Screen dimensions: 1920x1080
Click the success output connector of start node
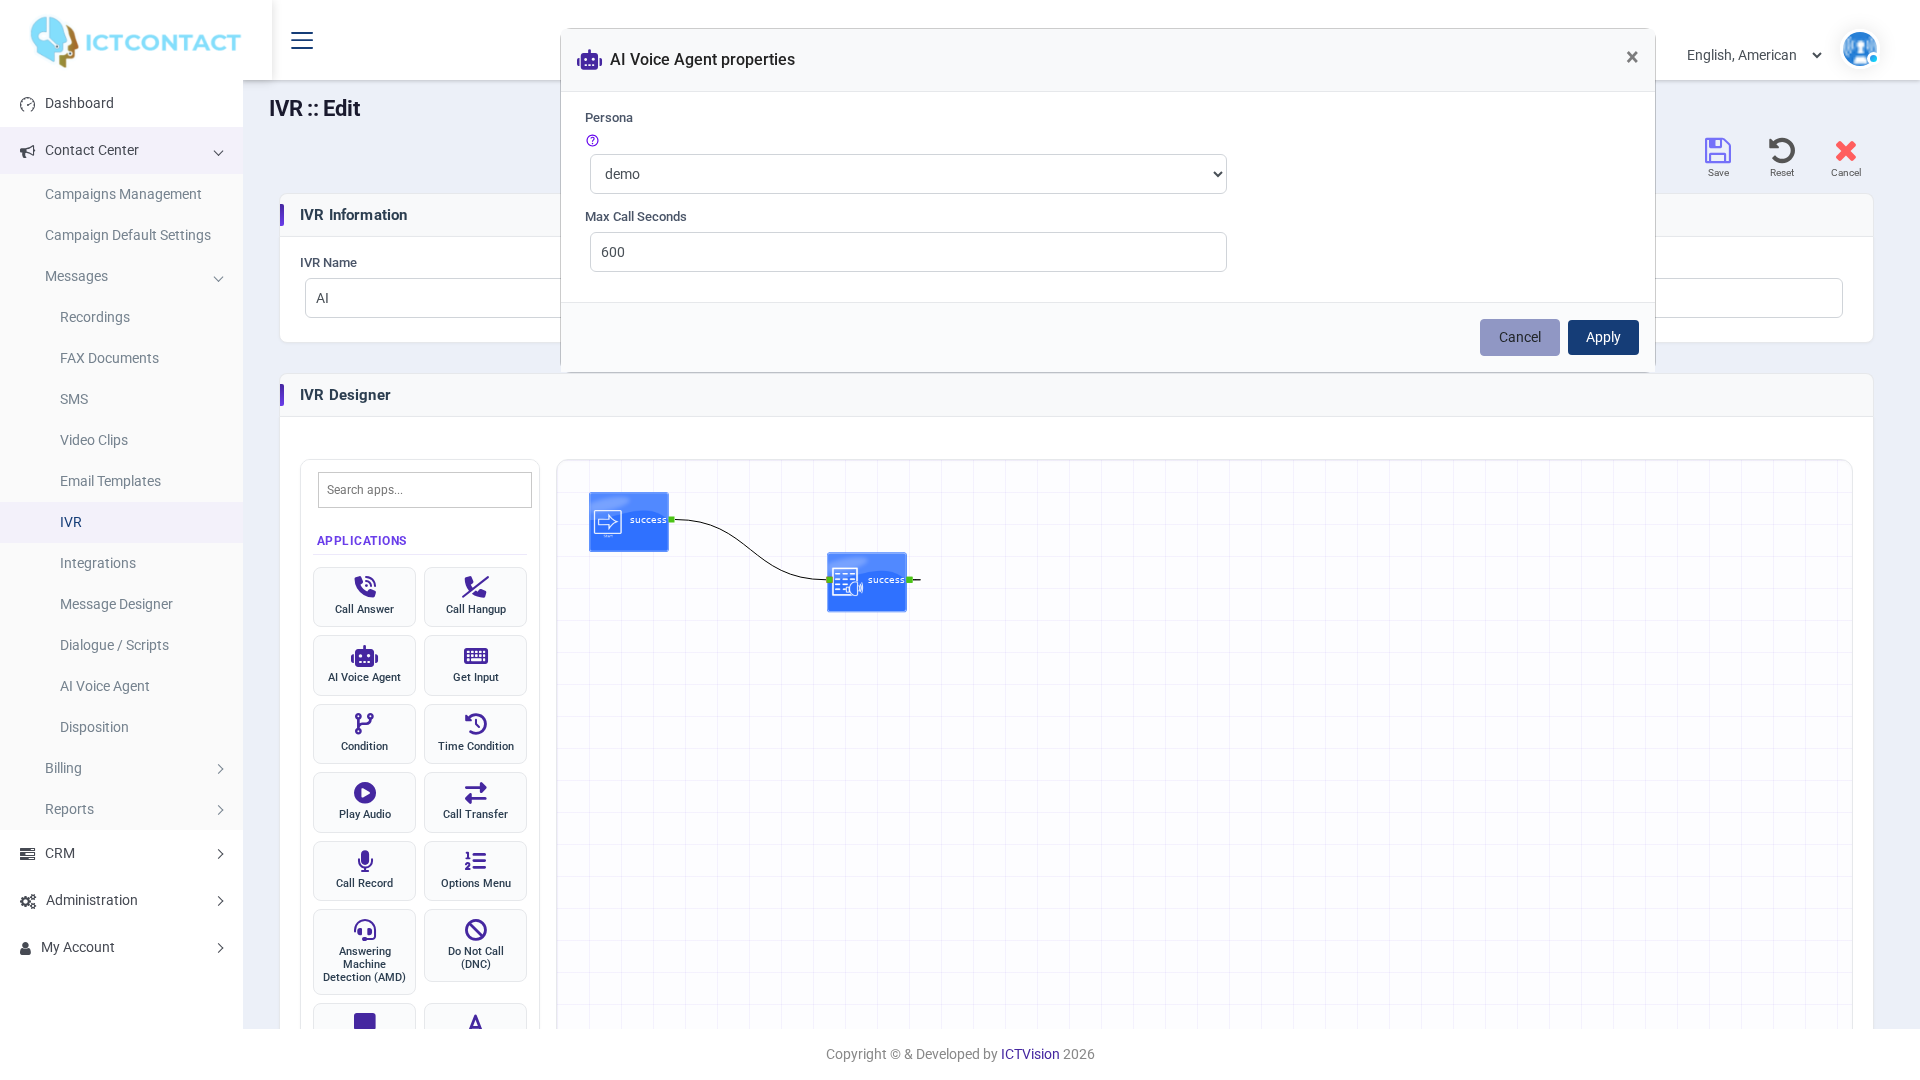[672, 520]
